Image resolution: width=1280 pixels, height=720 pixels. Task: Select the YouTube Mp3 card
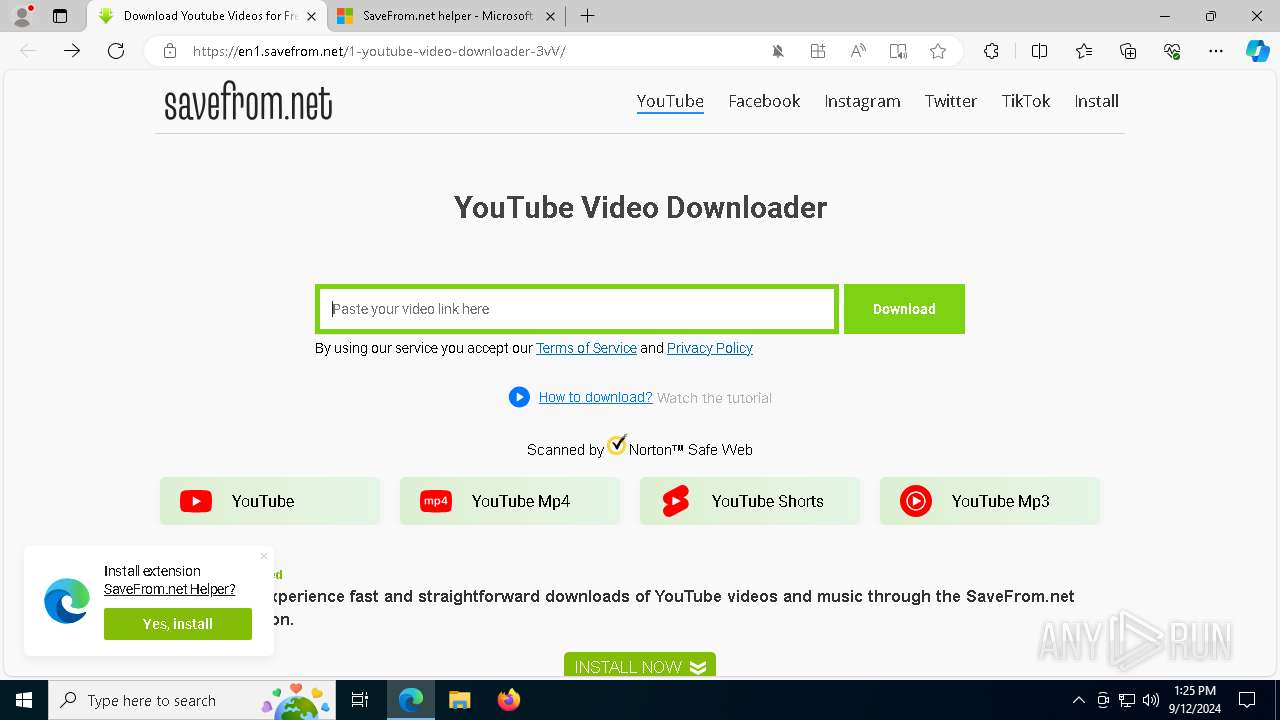click(x=990, y=501)
